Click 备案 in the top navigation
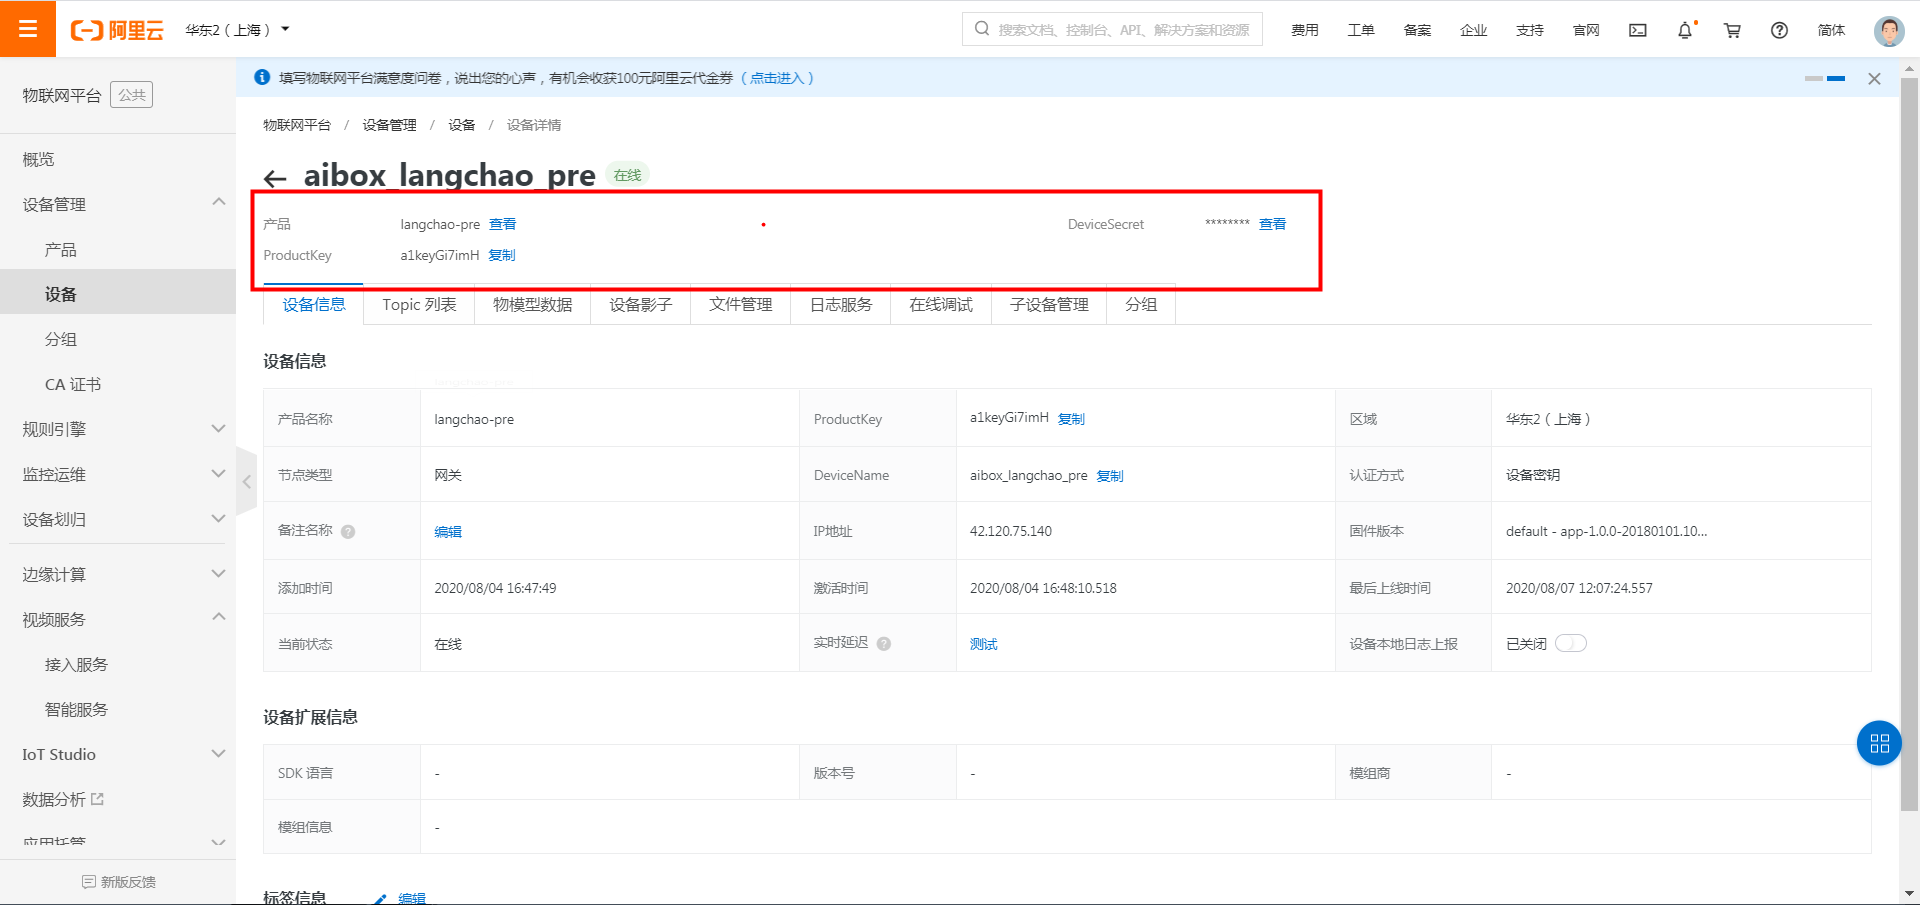 point(1417,30)
